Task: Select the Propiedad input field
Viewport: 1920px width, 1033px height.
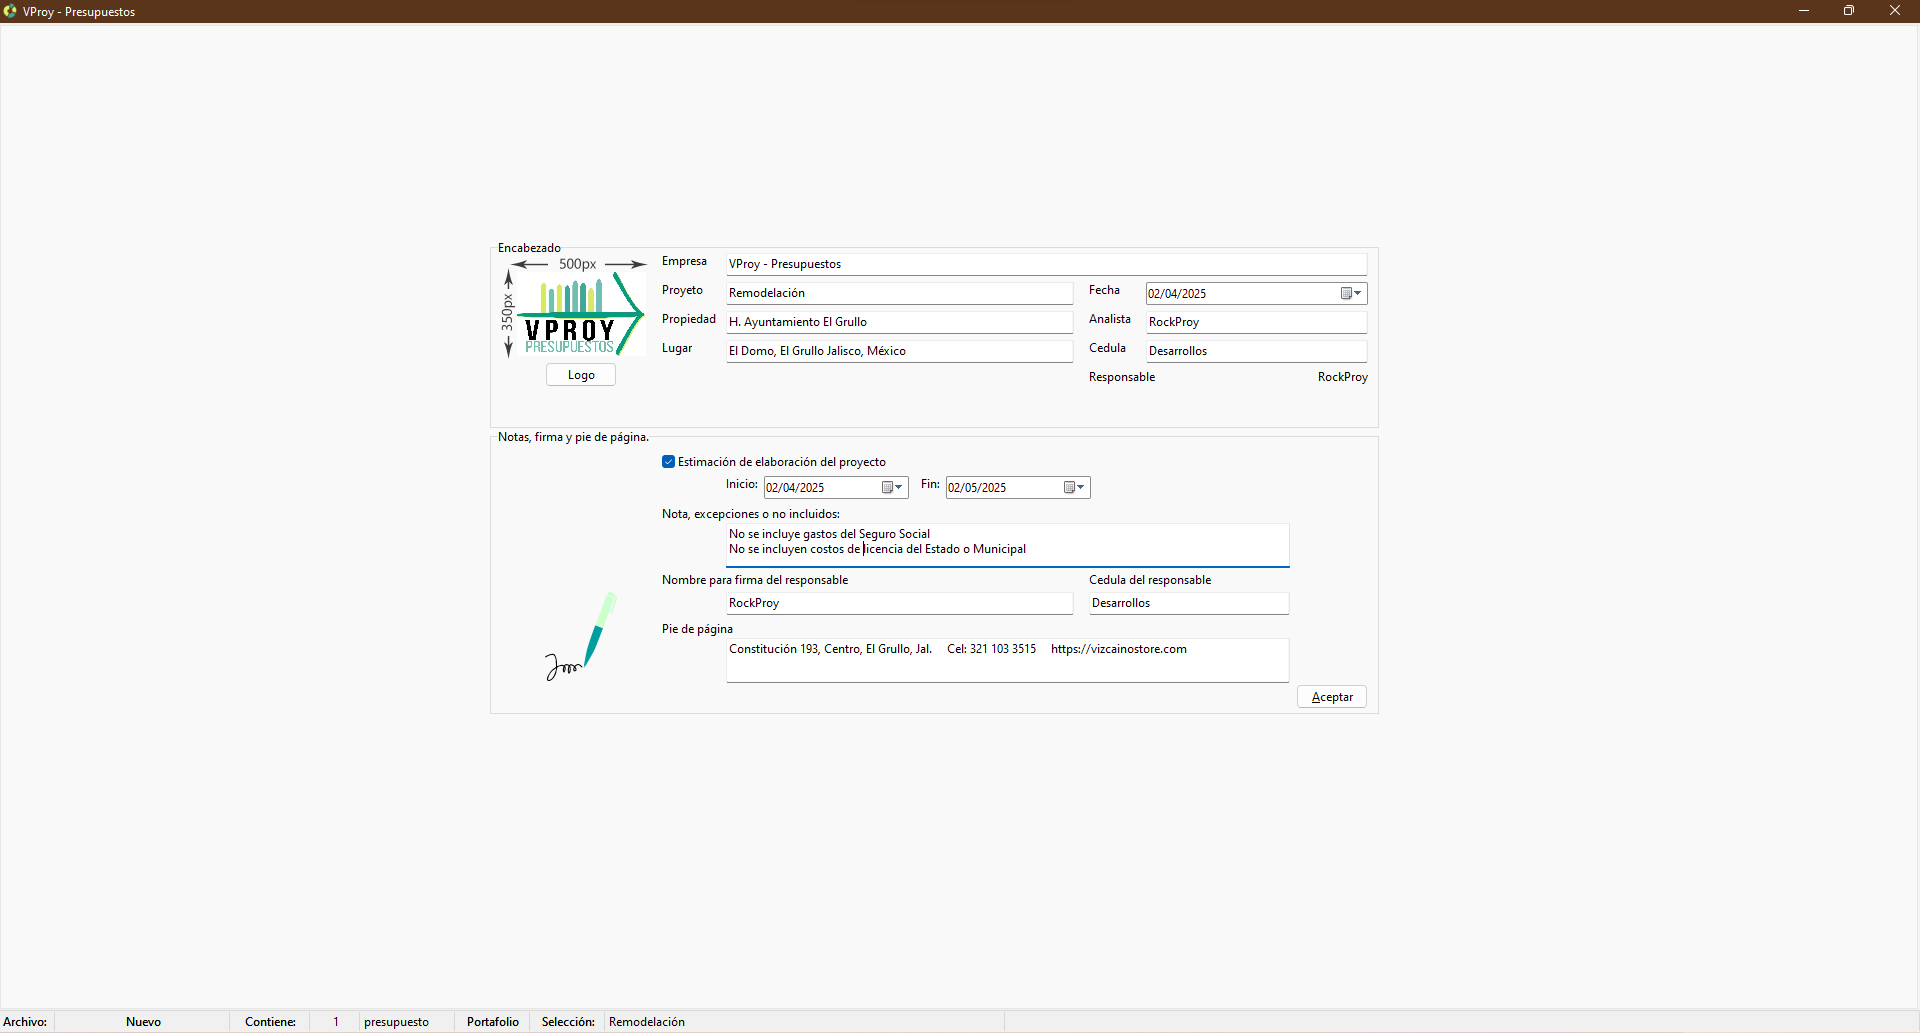Action: pyautogui.click(x=898, y=322)
